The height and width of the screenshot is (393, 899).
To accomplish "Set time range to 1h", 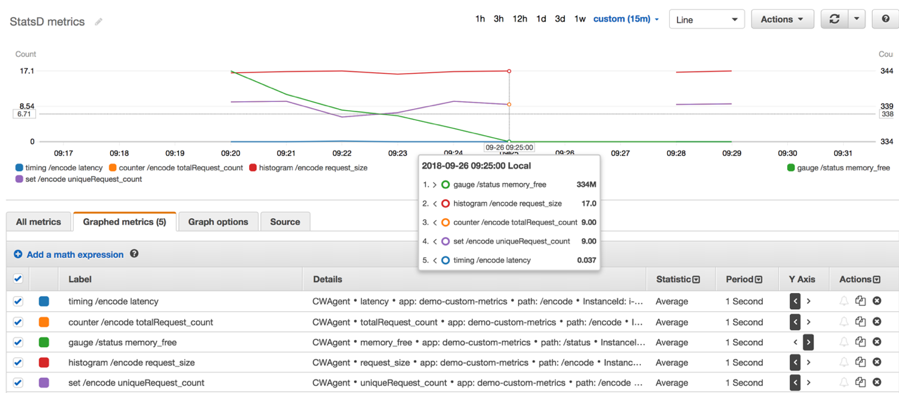I will [x=480, y=19].
